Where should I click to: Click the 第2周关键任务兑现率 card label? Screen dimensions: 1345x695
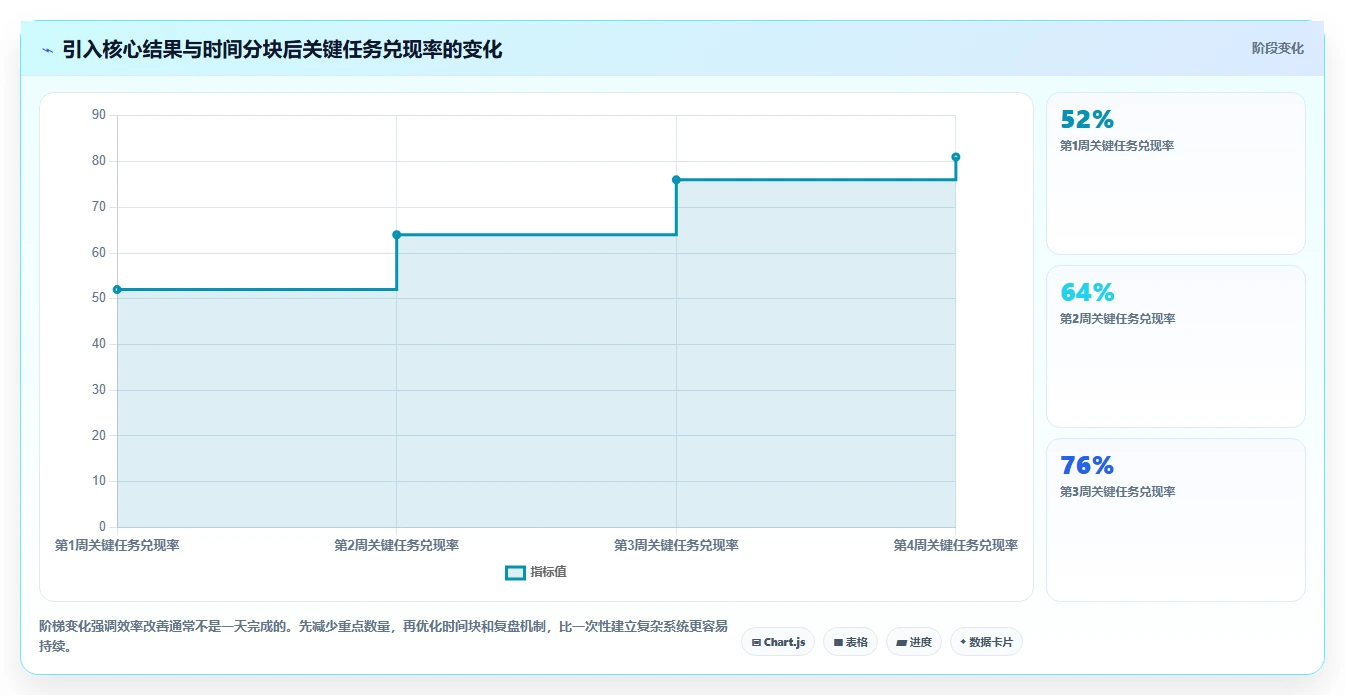click(x=1117, y=319)
